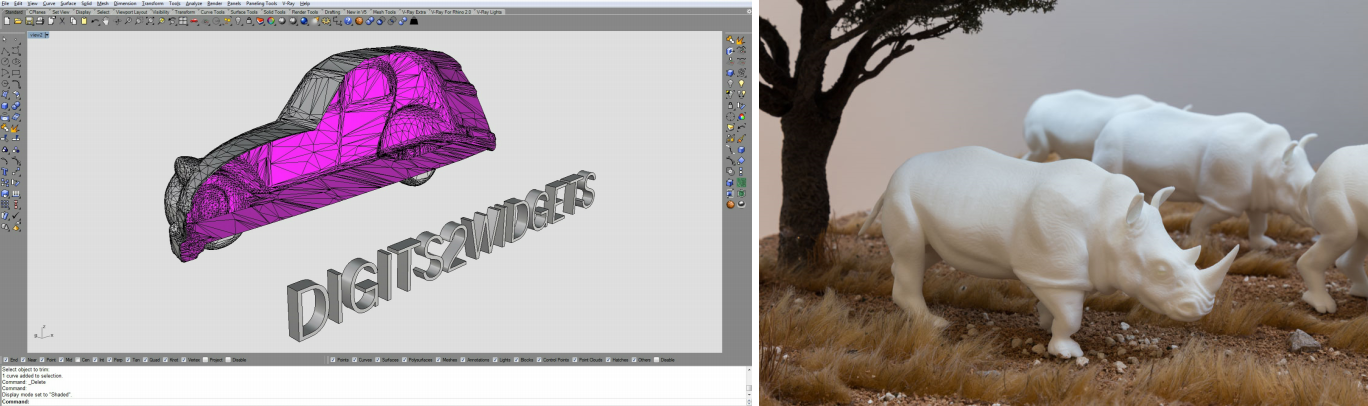The height and width of the screenshot is (406, 1368).
Task: Click the text 'Display mode set to "Shaded".'
Action: tap(37, 394)
